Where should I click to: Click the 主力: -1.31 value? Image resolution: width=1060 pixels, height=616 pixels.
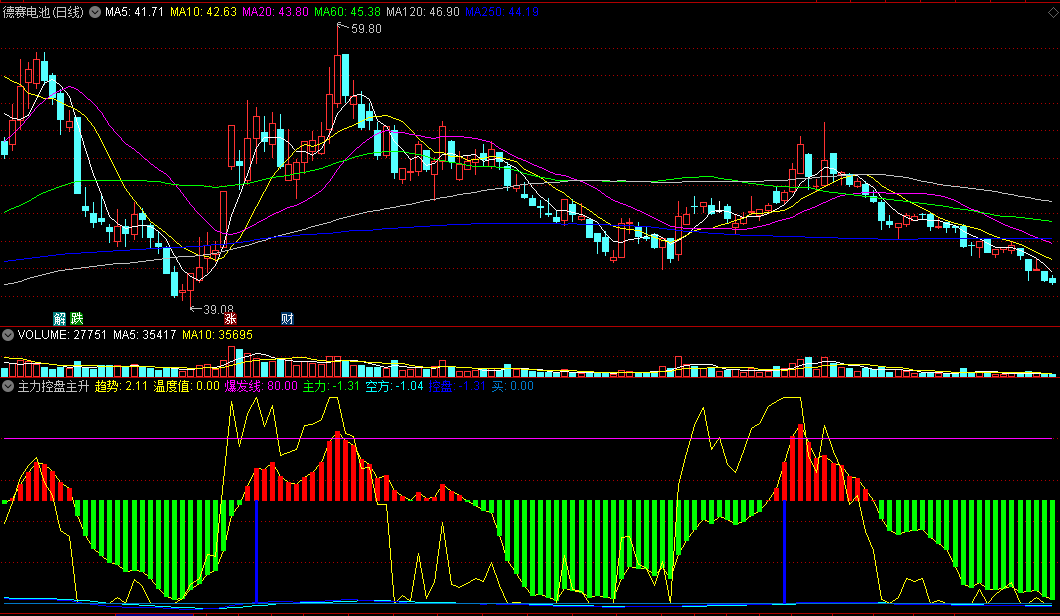tap(331, 386)
